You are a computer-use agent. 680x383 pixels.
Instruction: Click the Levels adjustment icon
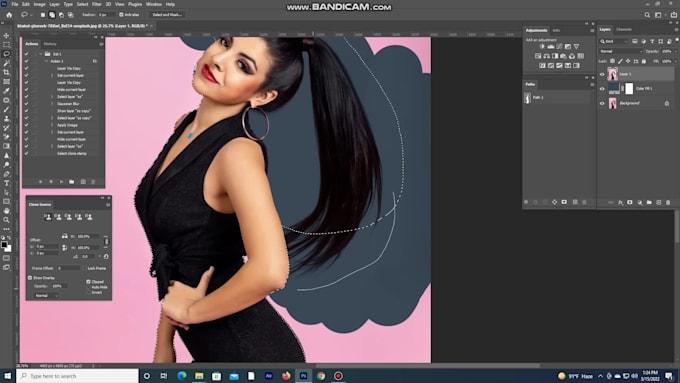(x=551, y=46)
